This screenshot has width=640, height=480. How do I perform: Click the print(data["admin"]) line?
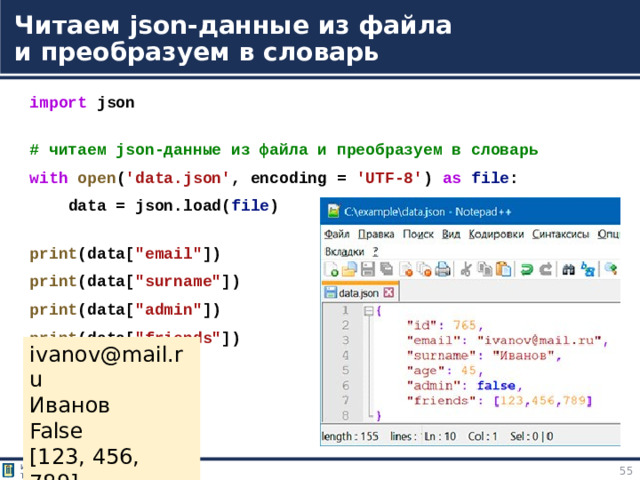pos(125,310)
